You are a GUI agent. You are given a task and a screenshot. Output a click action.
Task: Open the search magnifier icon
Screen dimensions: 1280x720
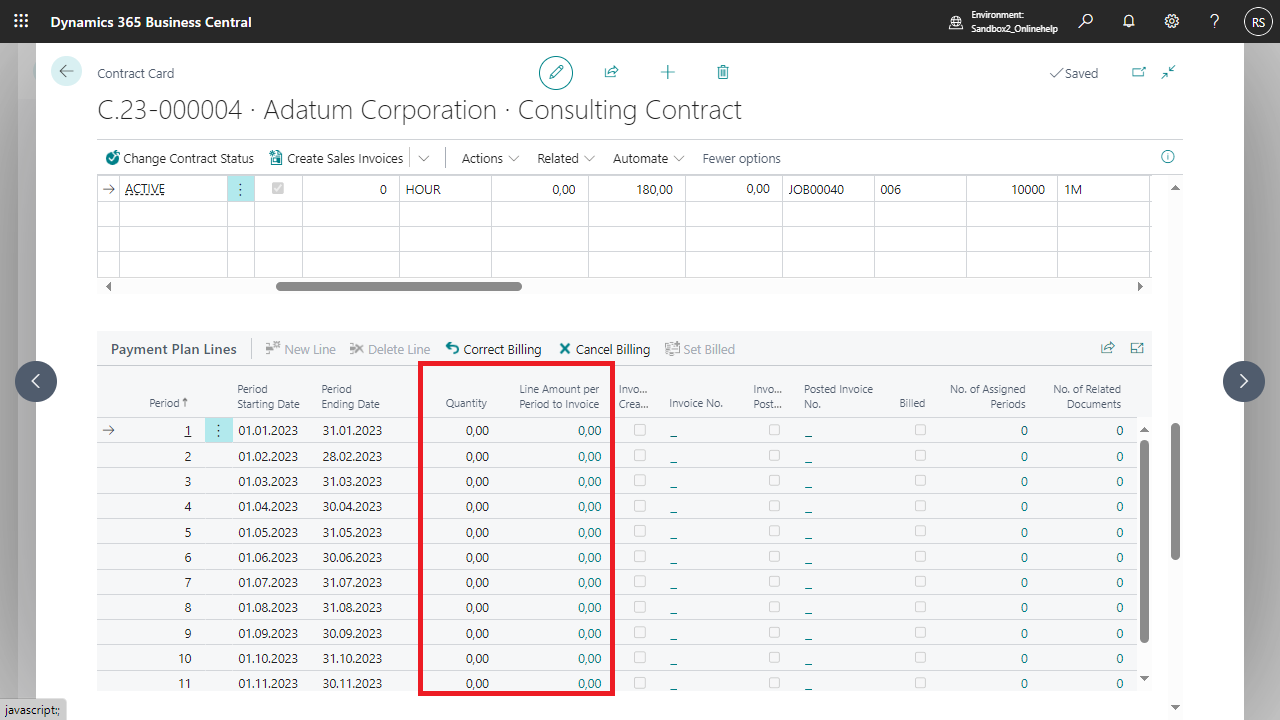tap(1086, 21)
